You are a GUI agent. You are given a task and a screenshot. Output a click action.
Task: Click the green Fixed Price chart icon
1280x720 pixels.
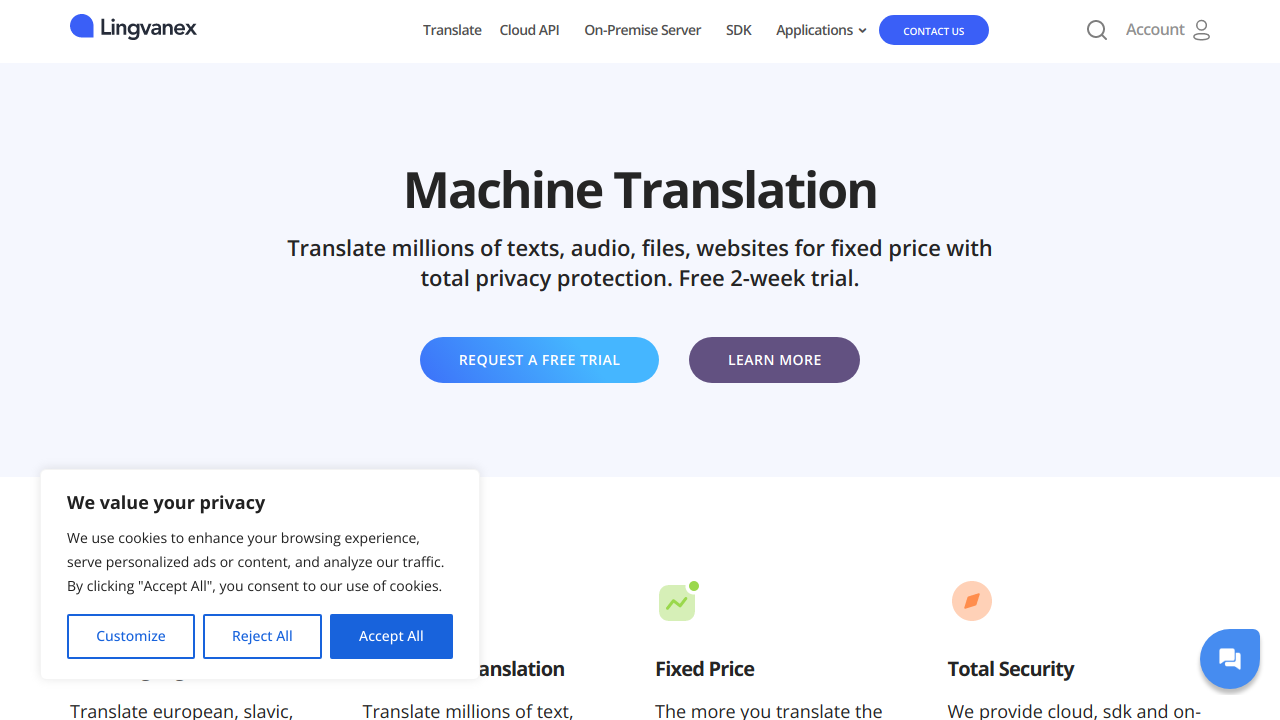click(x=678, y=602)
